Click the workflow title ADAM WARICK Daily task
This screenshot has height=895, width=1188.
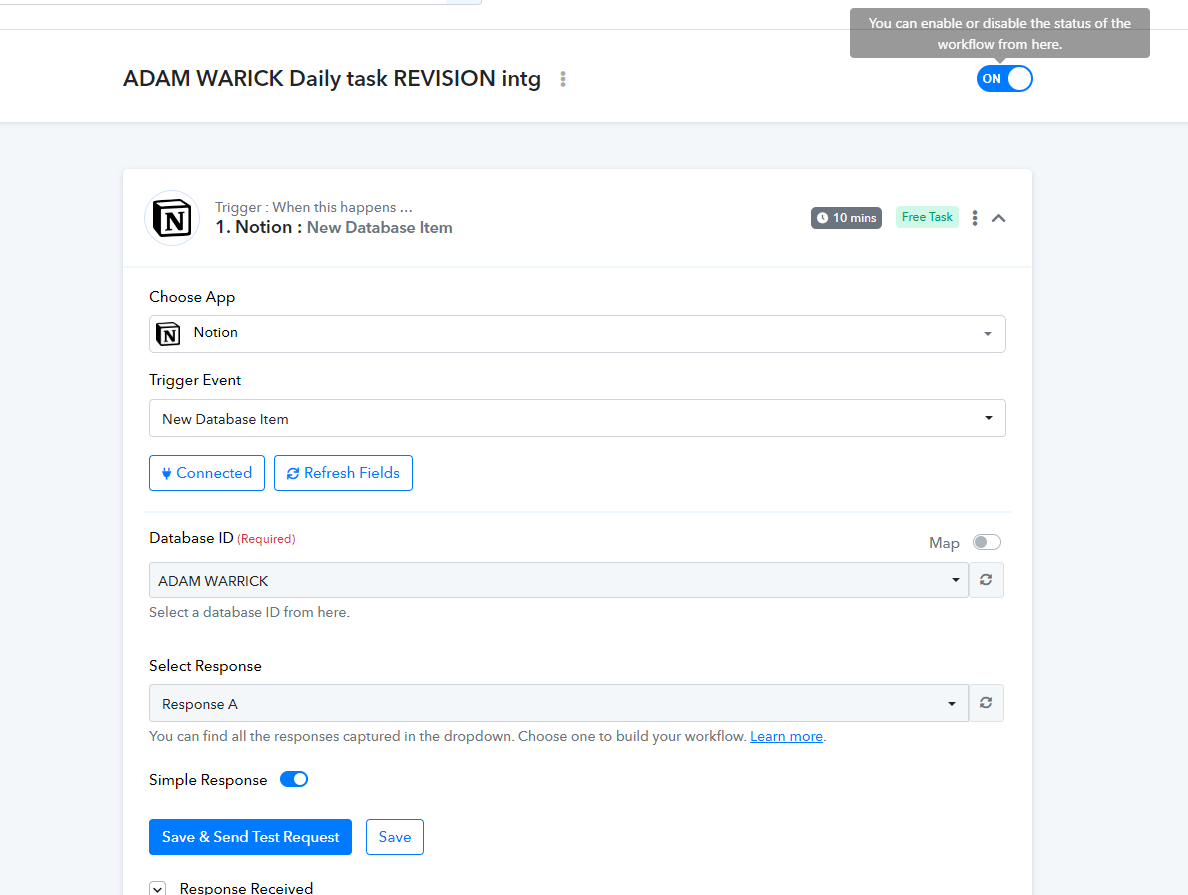pos(332,79)
